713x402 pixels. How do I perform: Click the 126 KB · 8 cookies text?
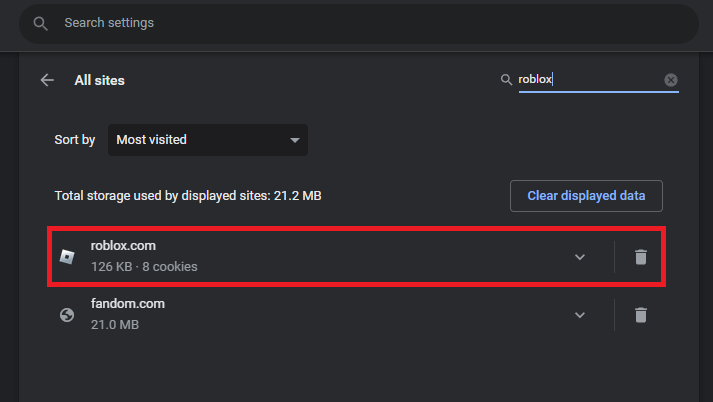(x=144, y=267)
